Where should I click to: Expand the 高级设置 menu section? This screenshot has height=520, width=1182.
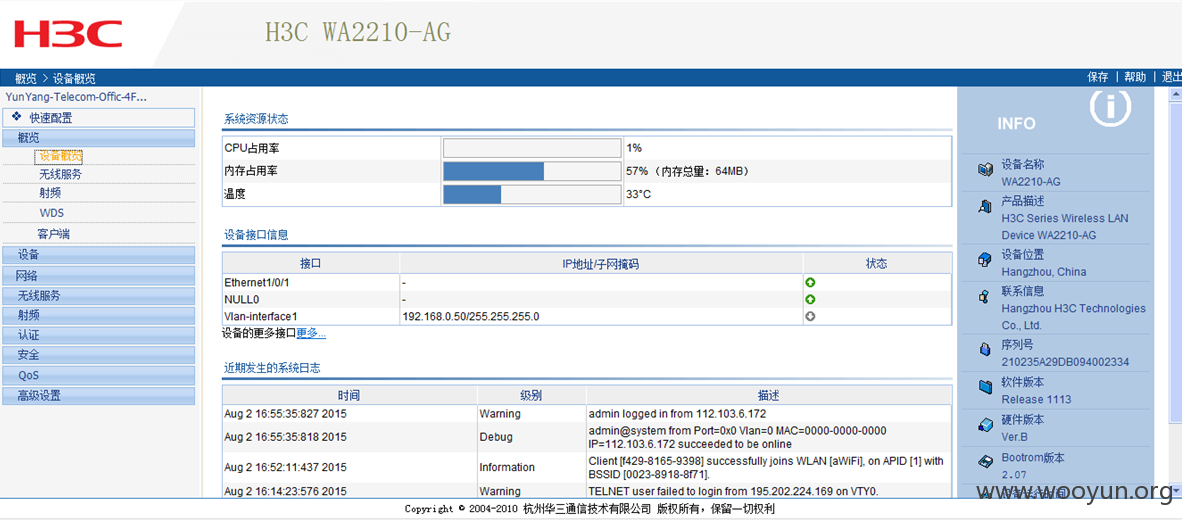click(99, 396)
